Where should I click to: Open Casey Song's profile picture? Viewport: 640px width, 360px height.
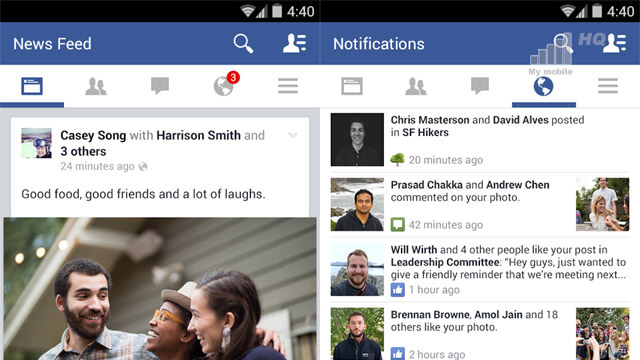tap(36, 143)
